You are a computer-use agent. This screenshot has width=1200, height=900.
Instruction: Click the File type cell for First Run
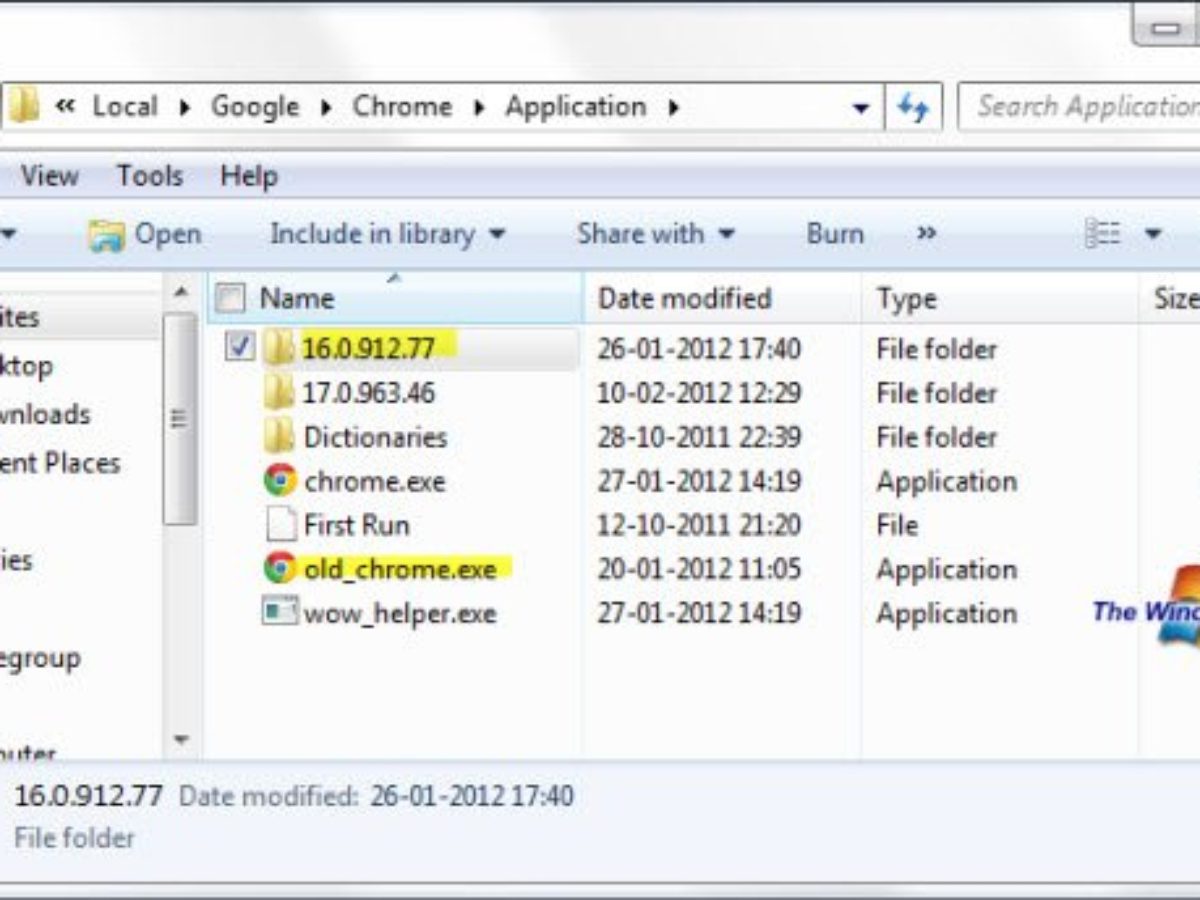(x=897, y=525)
